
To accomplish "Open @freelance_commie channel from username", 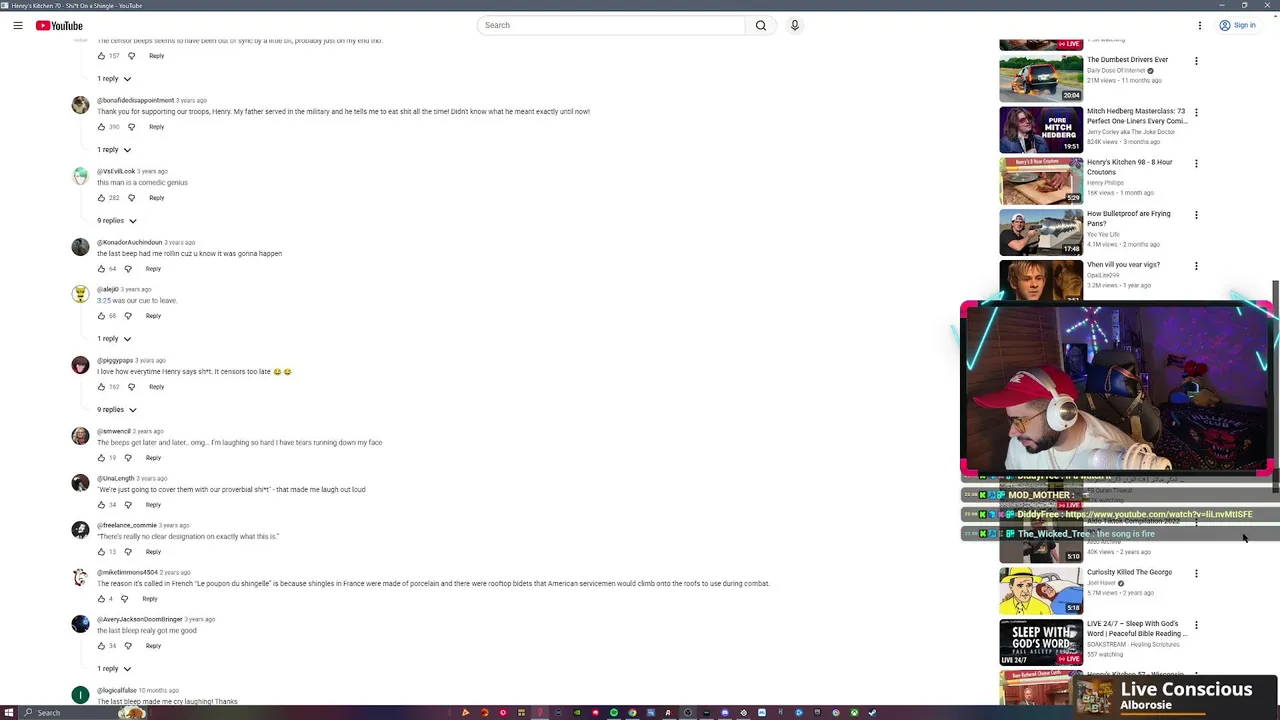I will 127,525.
